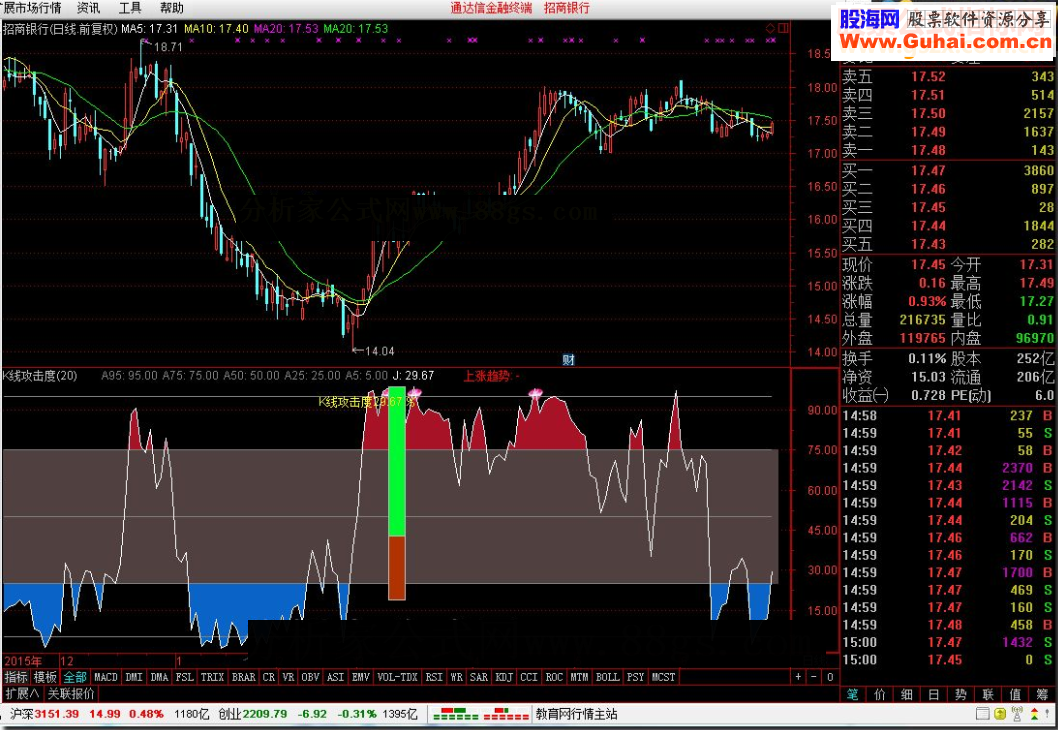Click the 14.04 low price label

[x=379, y=351]
